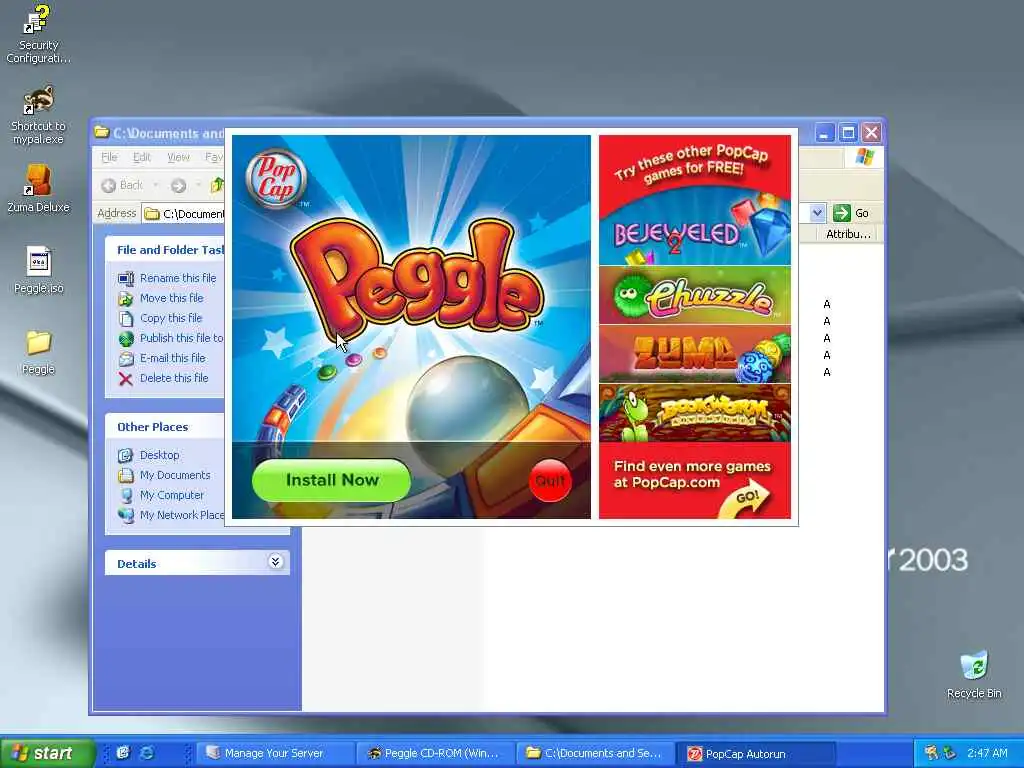Click the Rename this file icon
The height and width of the screenshot is (768, 1024).
(125, 279)
